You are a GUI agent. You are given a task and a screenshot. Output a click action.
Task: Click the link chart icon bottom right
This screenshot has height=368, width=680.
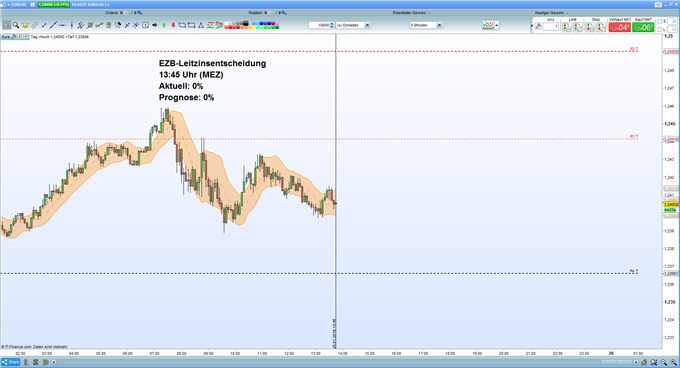644,362
